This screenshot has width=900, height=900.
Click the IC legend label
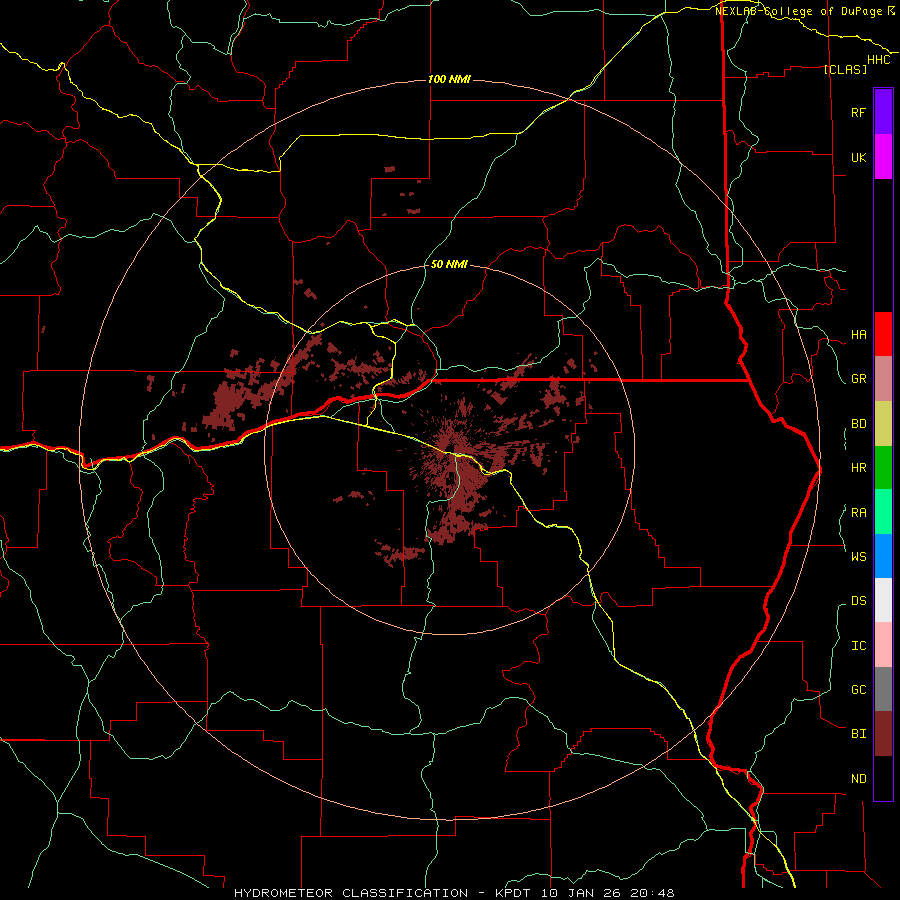pyautogui.click(x=859, y=645)
